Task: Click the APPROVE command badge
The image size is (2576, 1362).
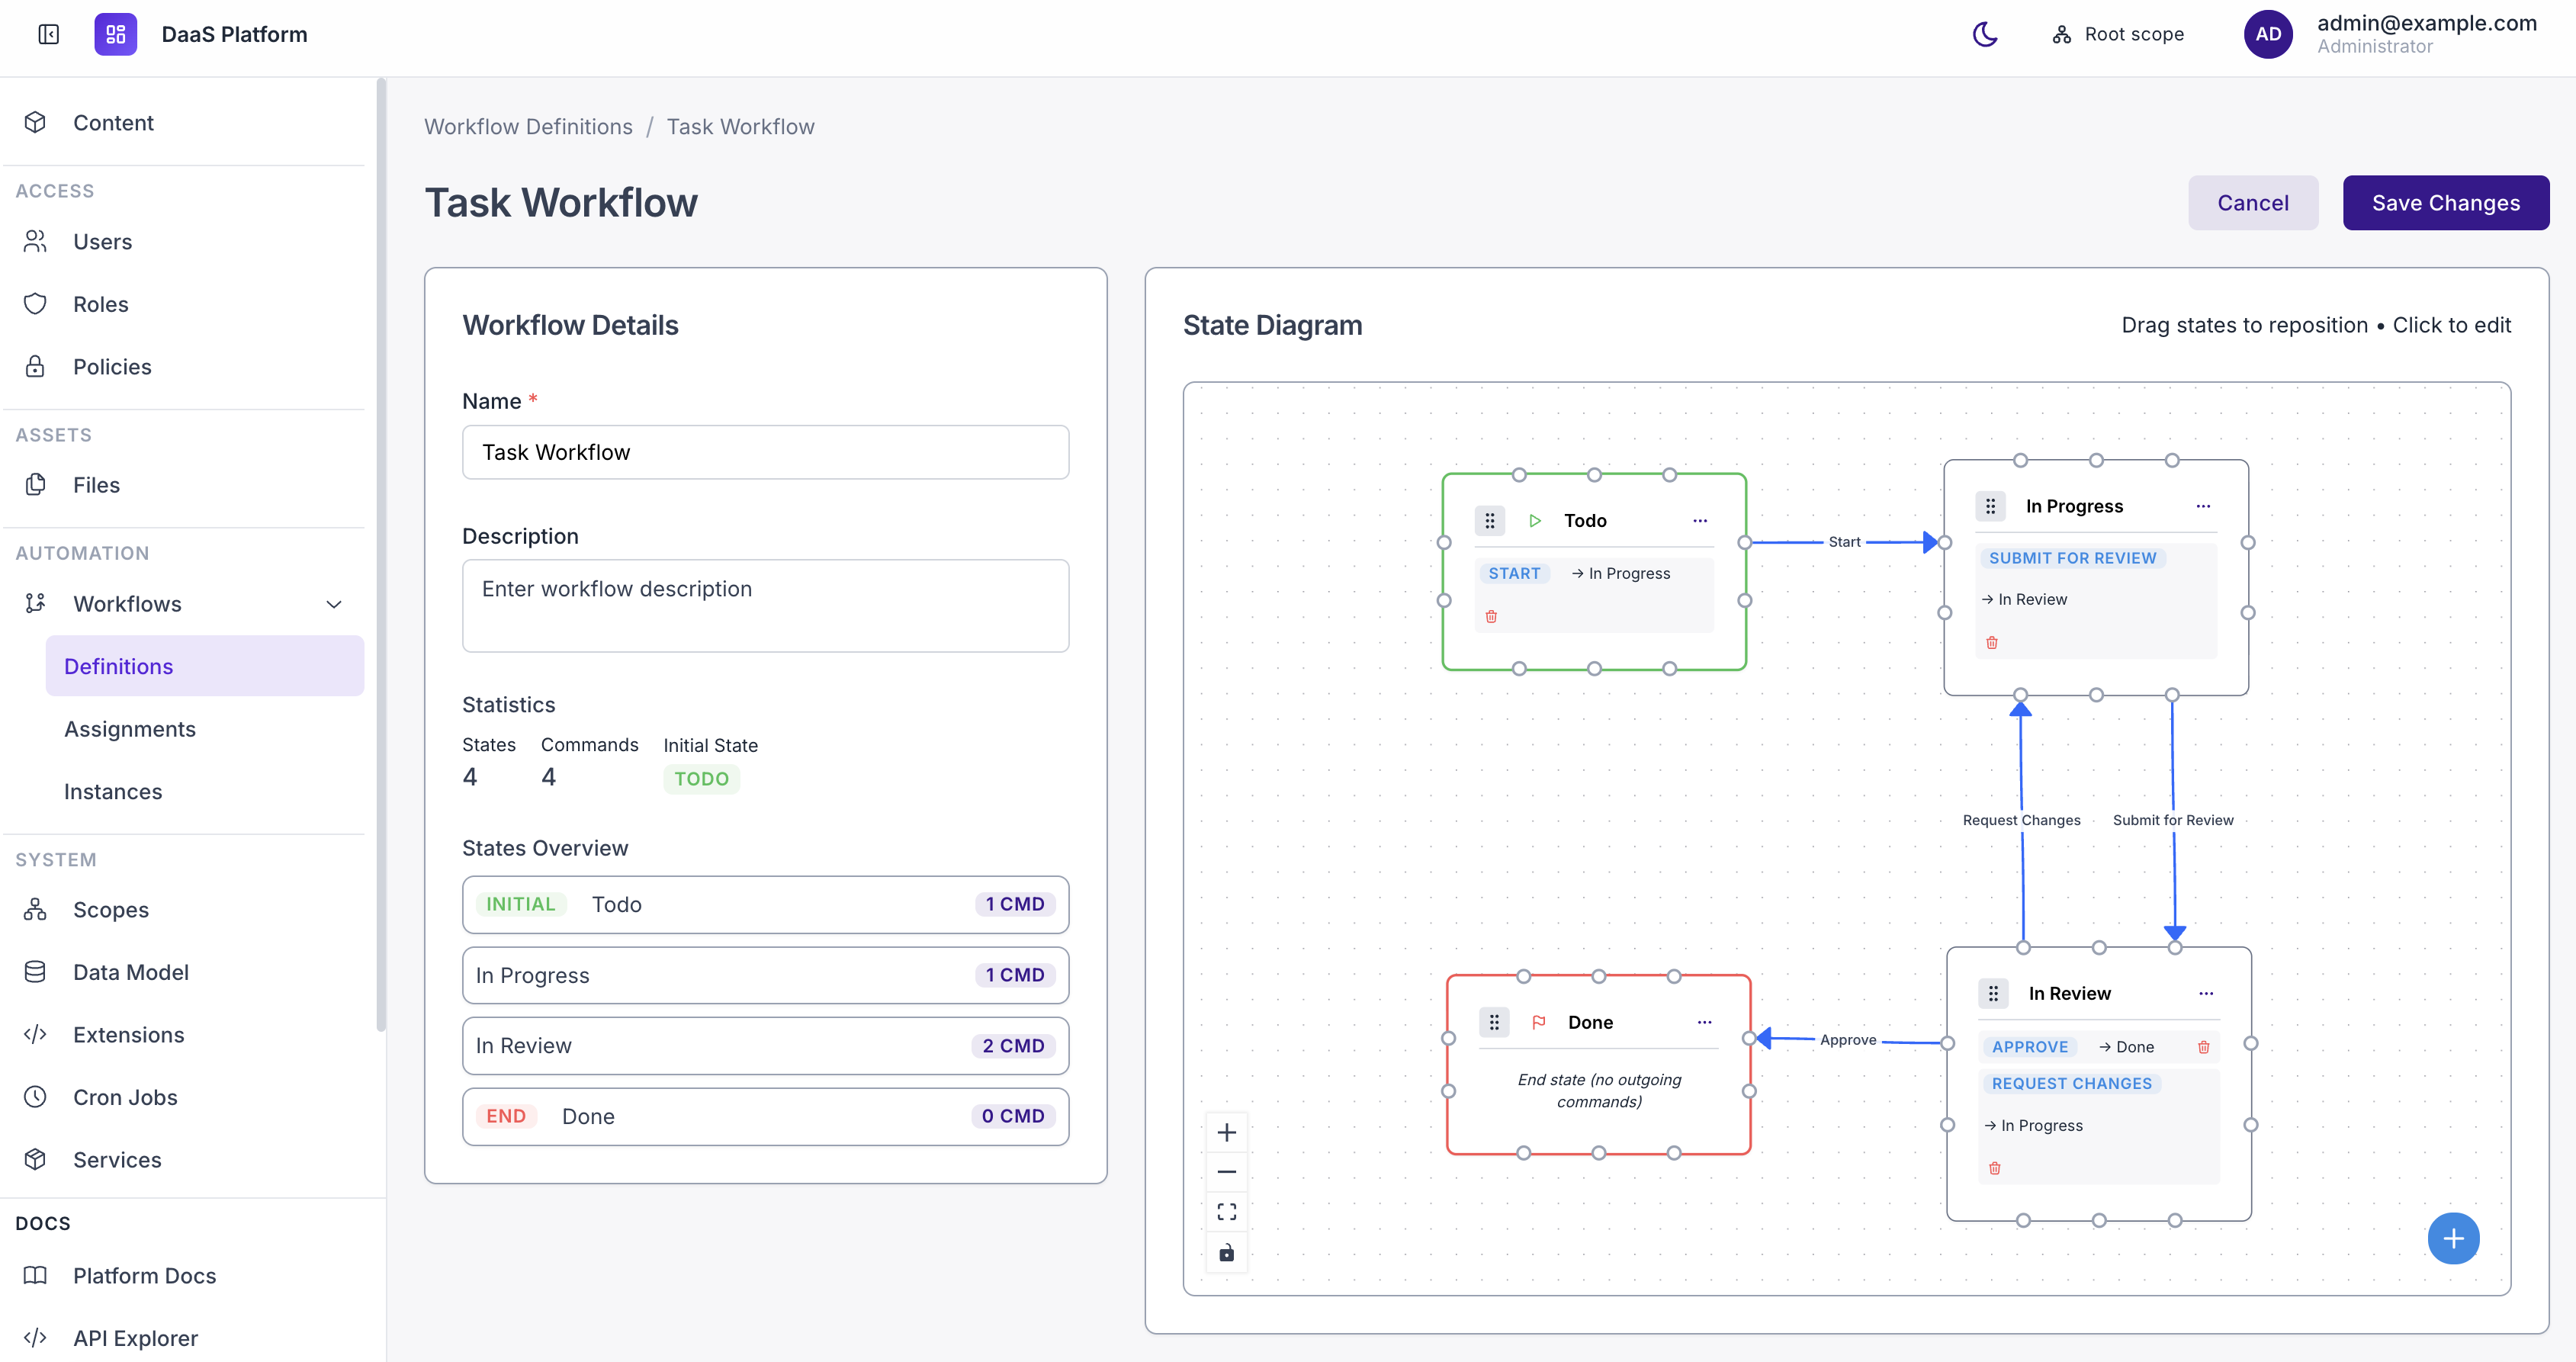Action: [x=2029, y=1047]
